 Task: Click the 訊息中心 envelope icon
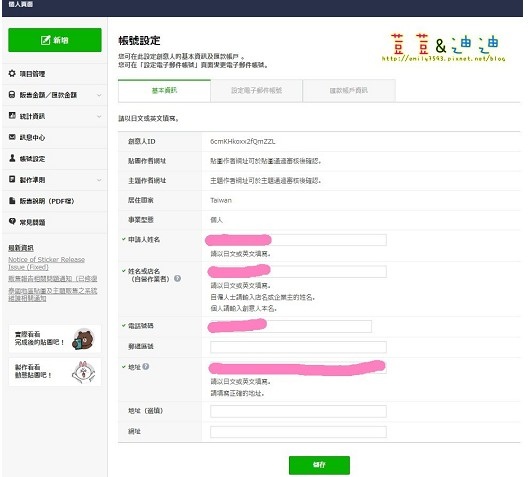(x=12, y=137)
